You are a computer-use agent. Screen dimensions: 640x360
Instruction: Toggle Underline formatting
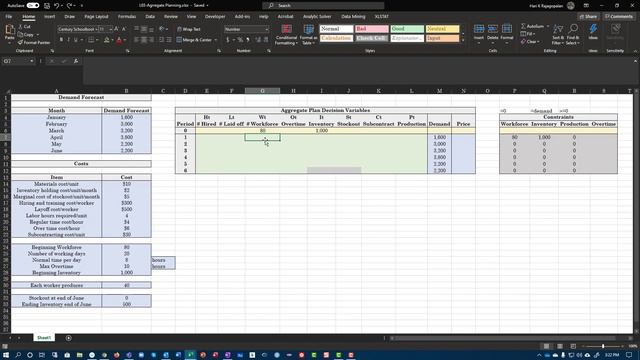click(x=75, y=40)
